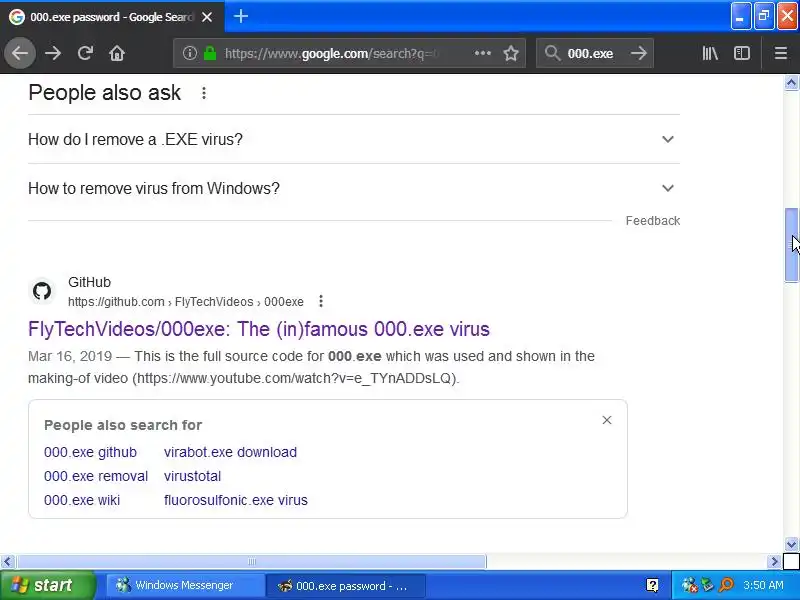This screenshot has height=600, width=800.
Task: Open a new tab with the plus button
Action: pyautogui.click(x=241, y=16)
